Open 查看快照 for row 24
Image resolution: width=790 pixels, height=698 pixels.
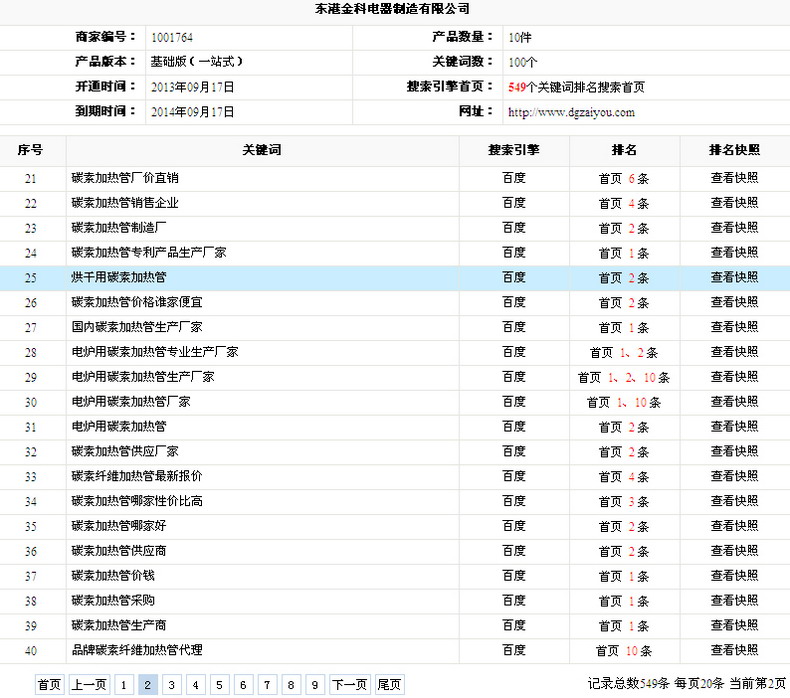click(734, 252)
